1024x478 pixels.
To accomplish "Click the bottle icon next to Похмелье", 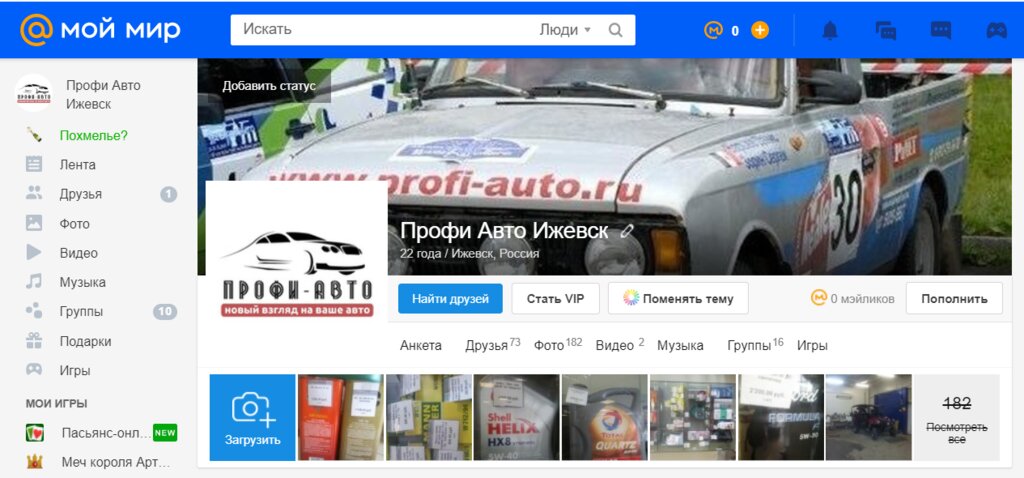I will coord(34,135).
